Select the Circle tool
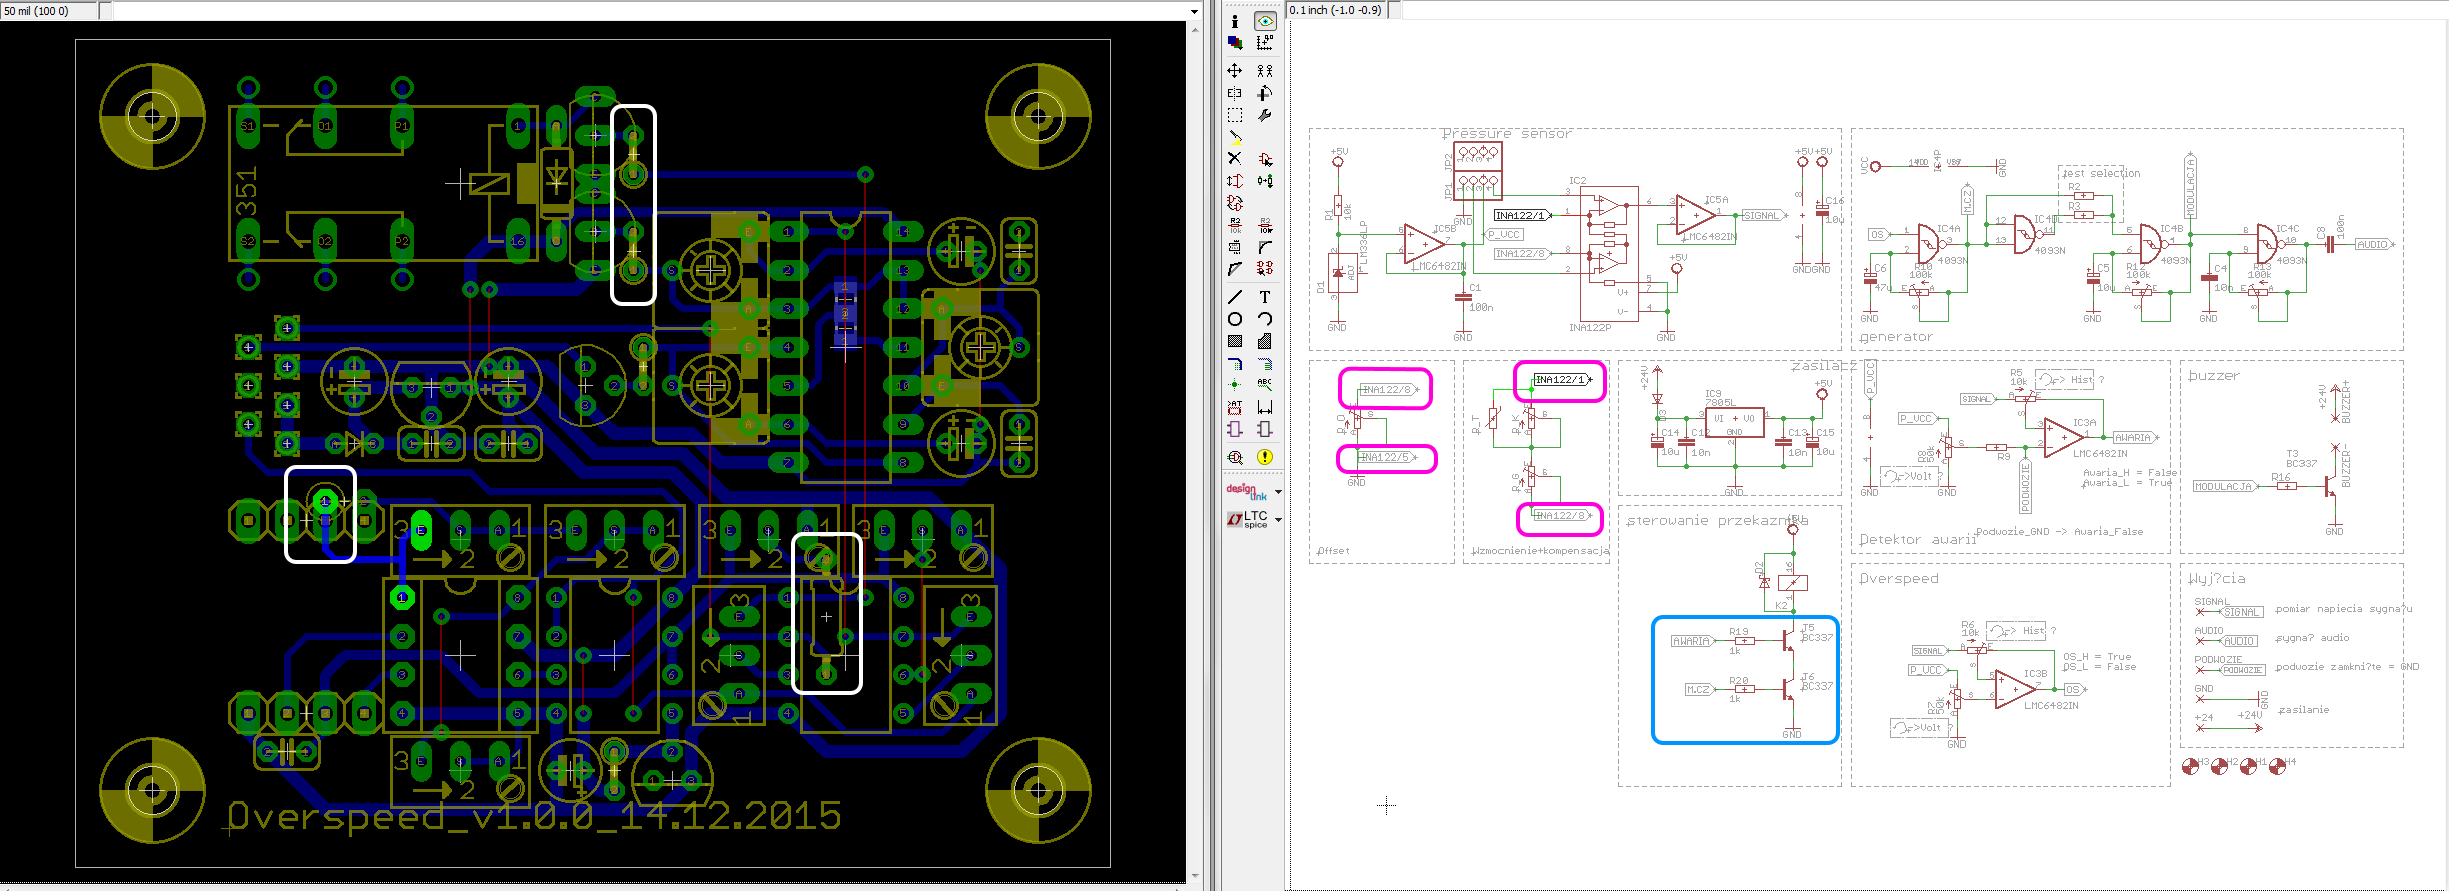 click(x=1235, y=319)
